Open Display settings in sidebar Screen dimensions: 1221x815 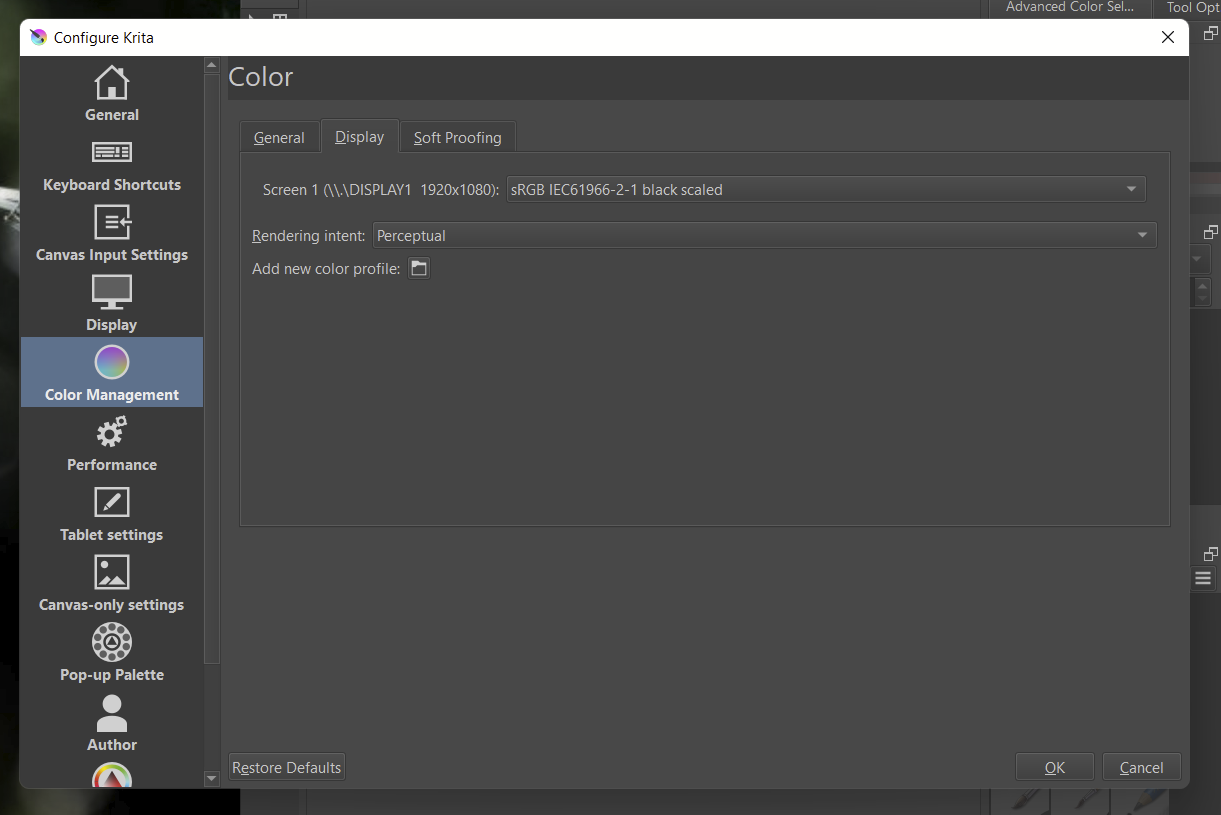coord(112,303)
